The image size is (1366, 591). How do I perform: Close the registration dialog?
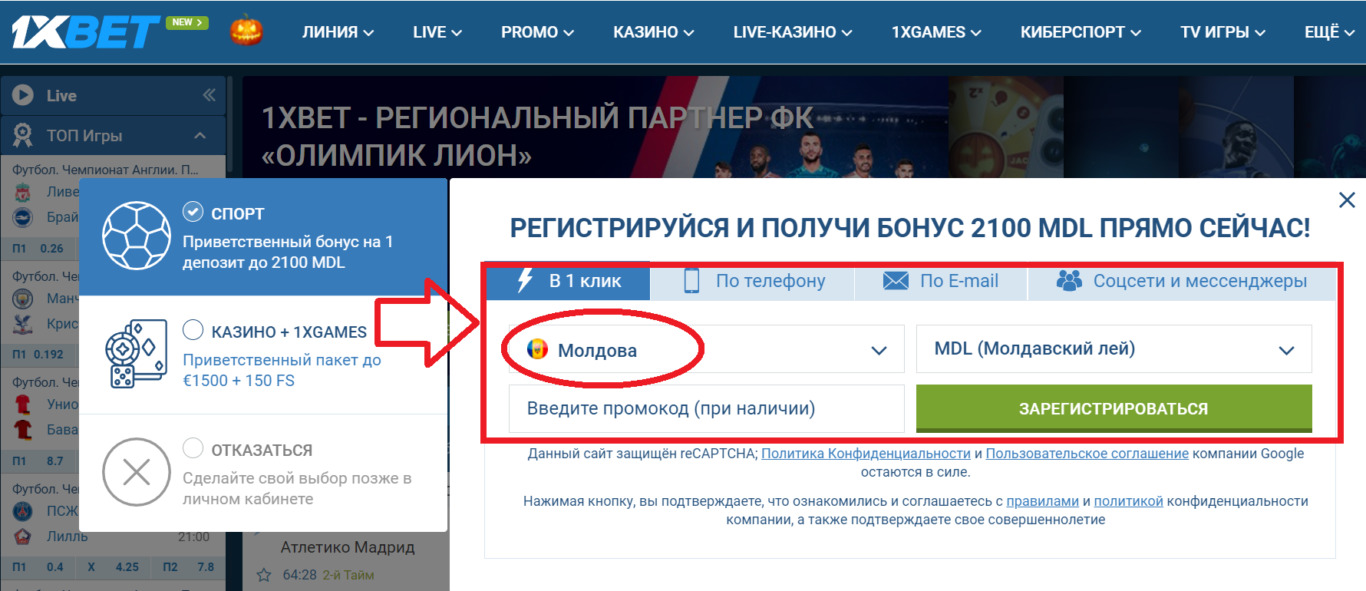point(1347,199)
